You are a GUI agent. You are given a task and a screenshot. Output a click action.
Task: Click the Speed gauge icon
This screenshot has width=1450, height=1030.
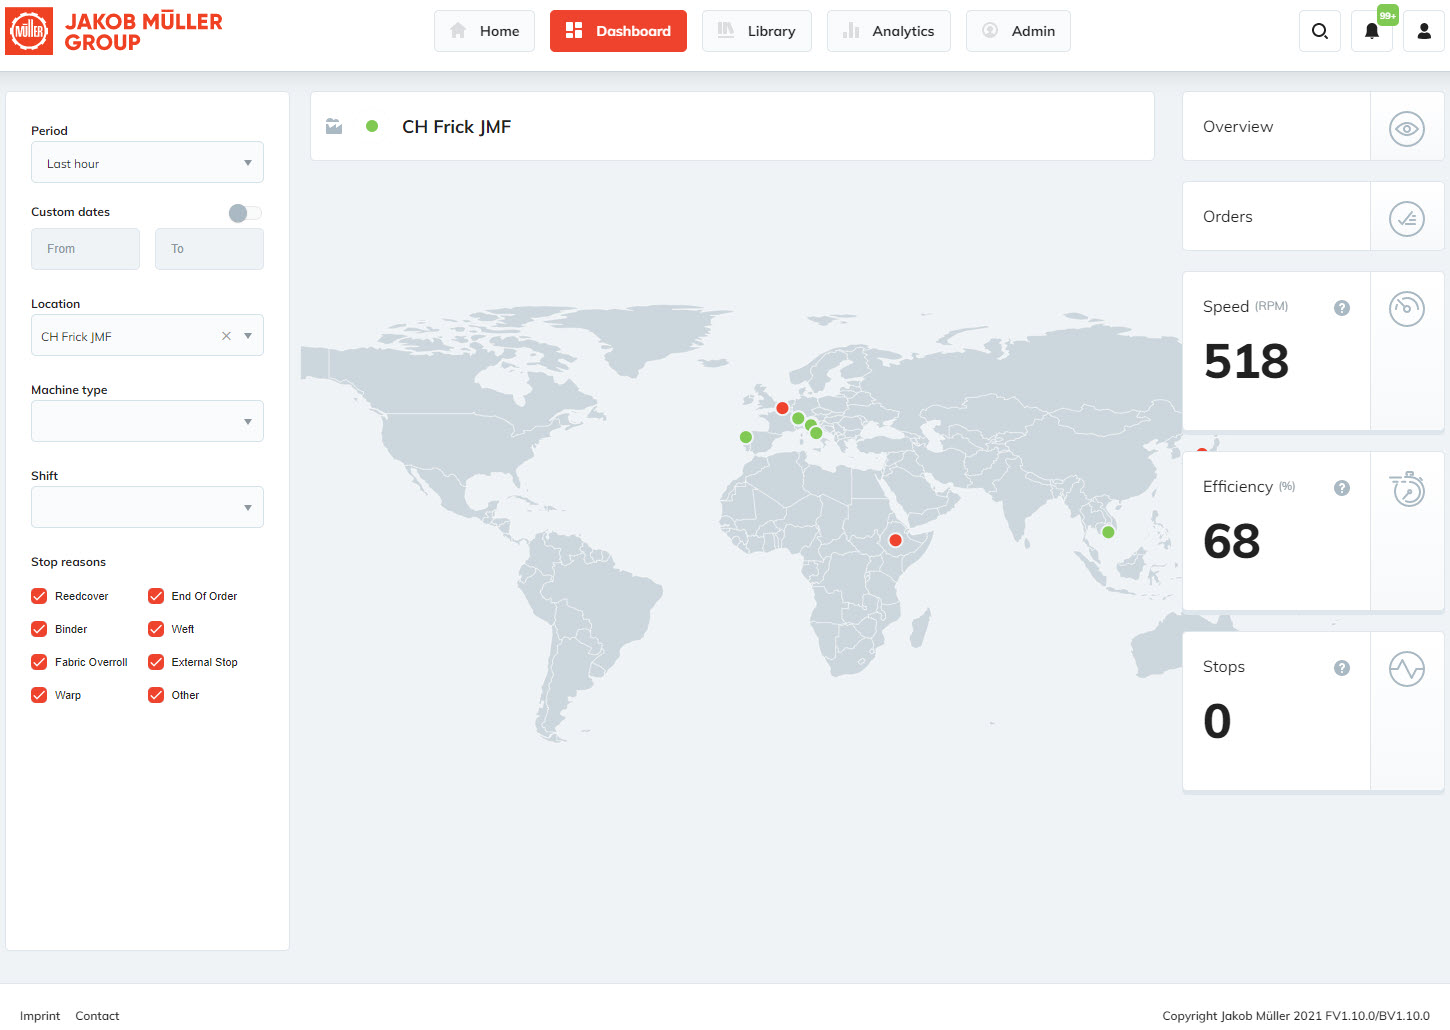1407,308
